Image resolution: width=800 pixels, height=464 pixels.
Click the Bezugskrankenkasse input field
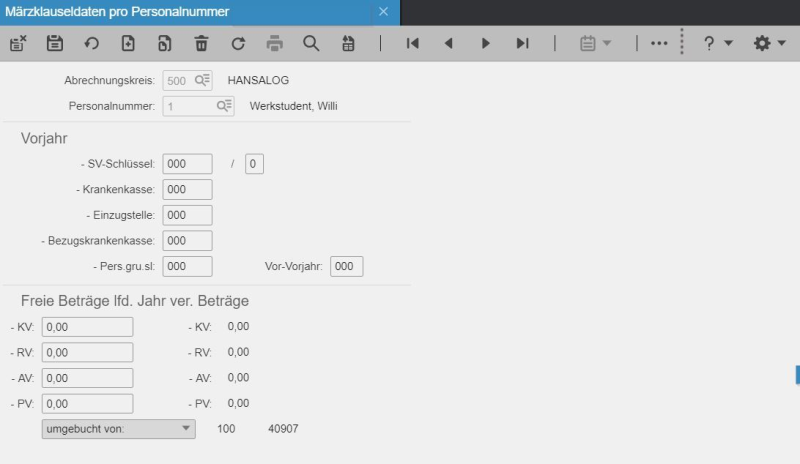pyautogui.click(x=187, y=240)
